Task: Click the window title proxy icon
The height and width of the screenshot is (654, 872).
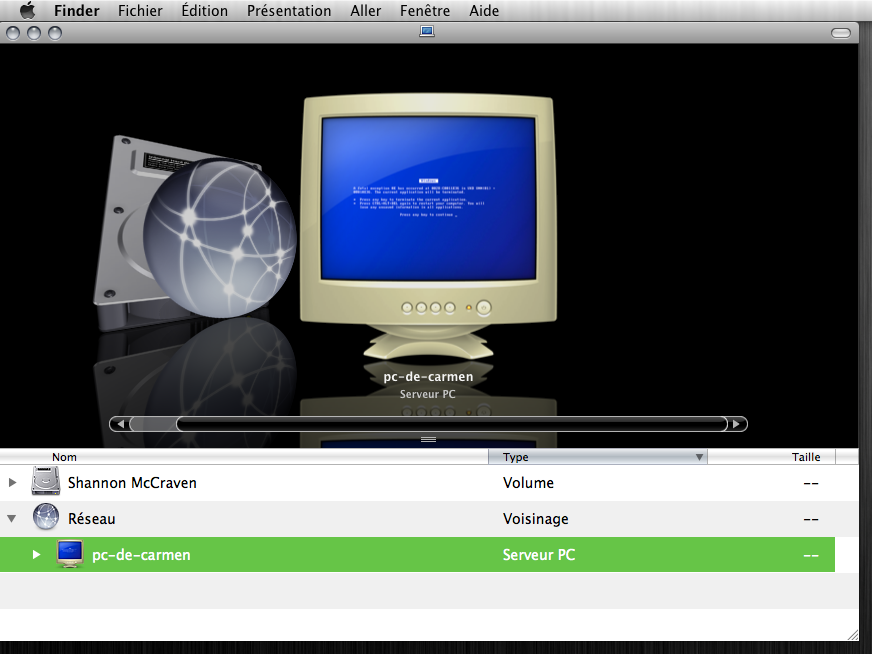Action: tap(427, 32)
